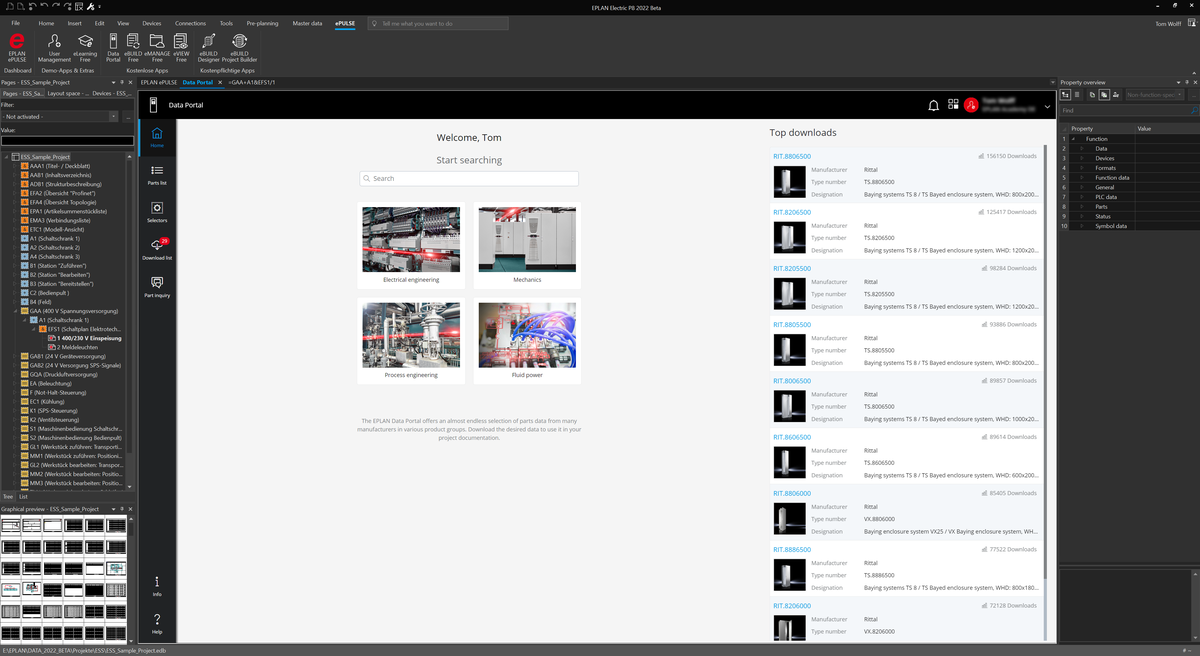Open the Pre-planning ribbon tab

(262, 23)
